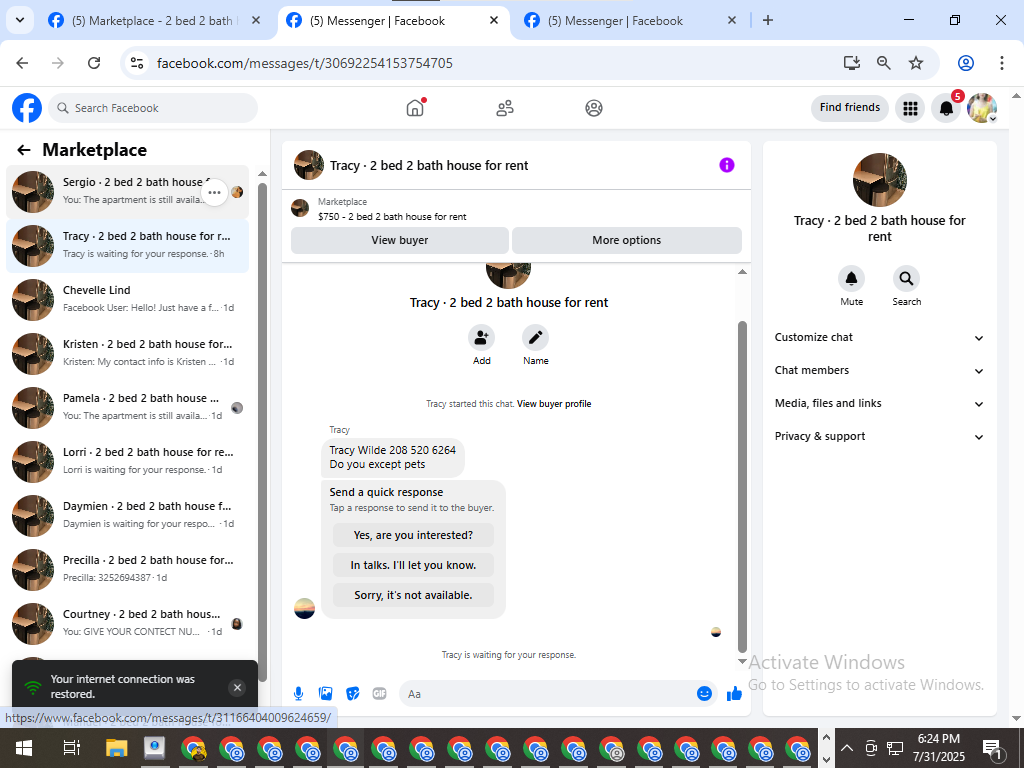Bookmark this page with star icon
Screen dimensions: 1024x768
click(916, 63)
